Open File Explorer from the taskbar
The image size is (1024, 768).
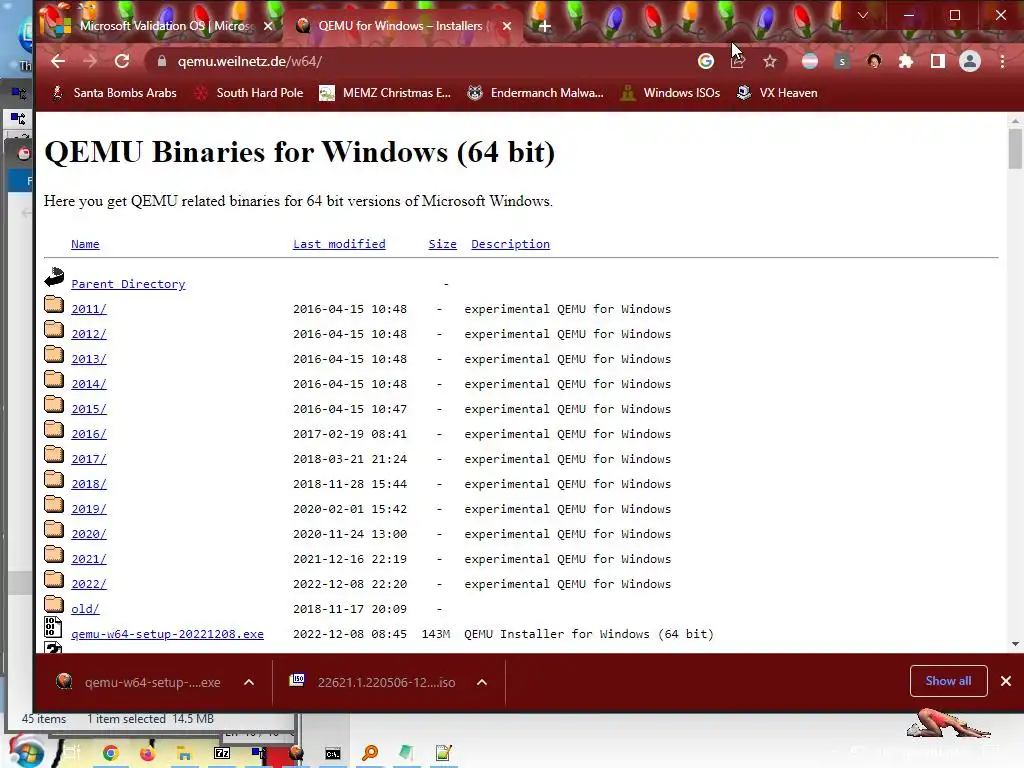[185, 754]
